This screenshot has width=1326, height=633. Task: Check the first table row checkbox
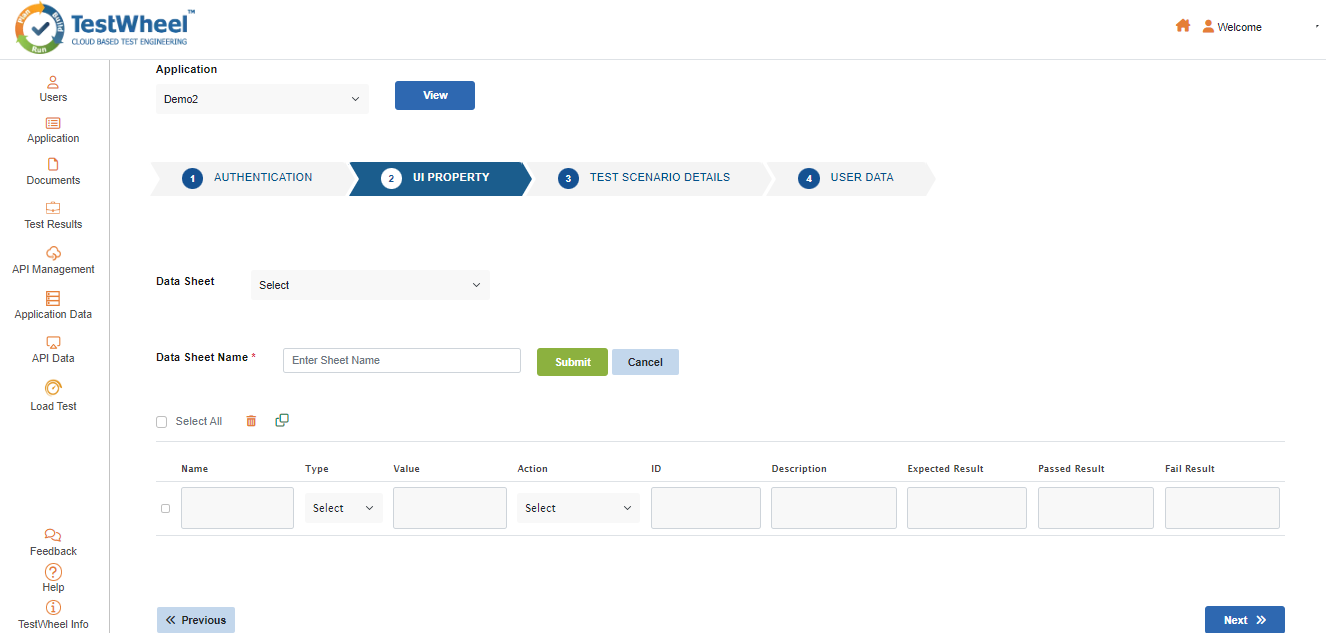166,508
